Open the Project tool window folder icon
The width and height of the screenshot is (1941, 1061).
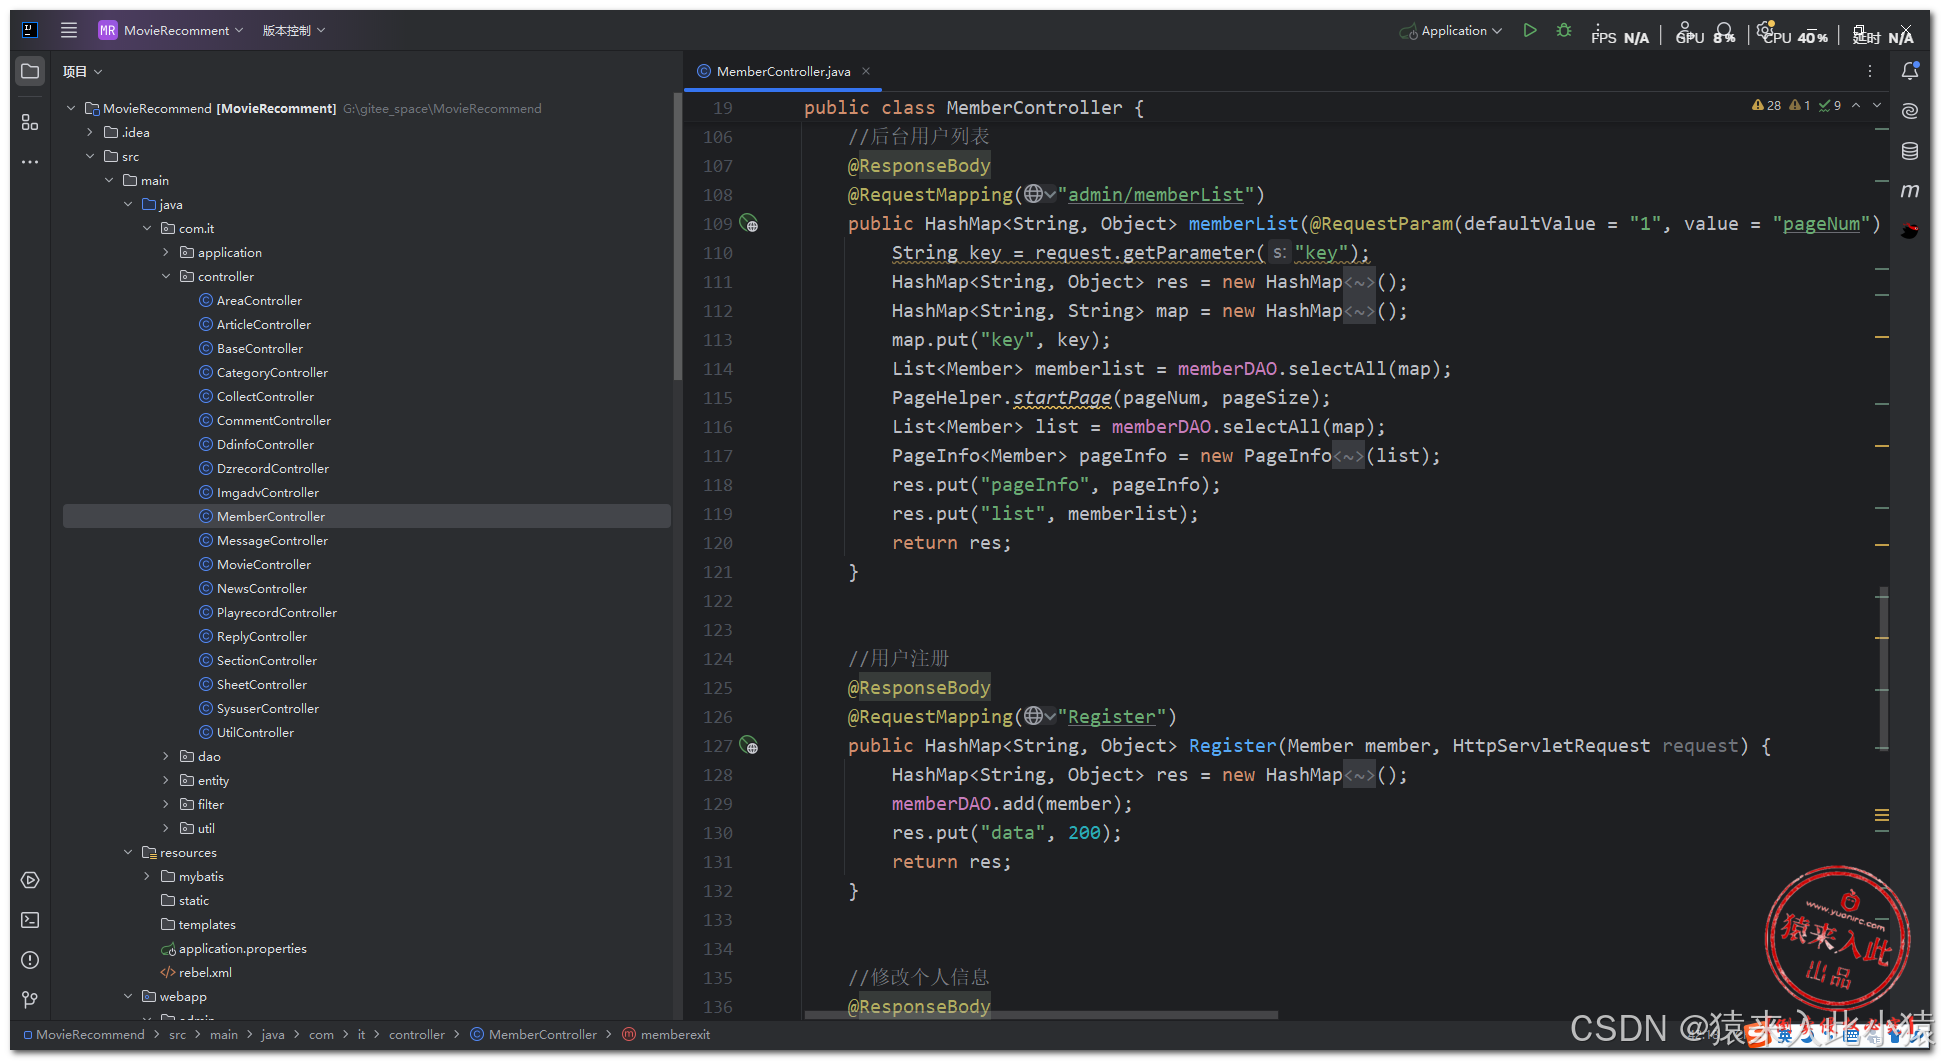point(30,71)
